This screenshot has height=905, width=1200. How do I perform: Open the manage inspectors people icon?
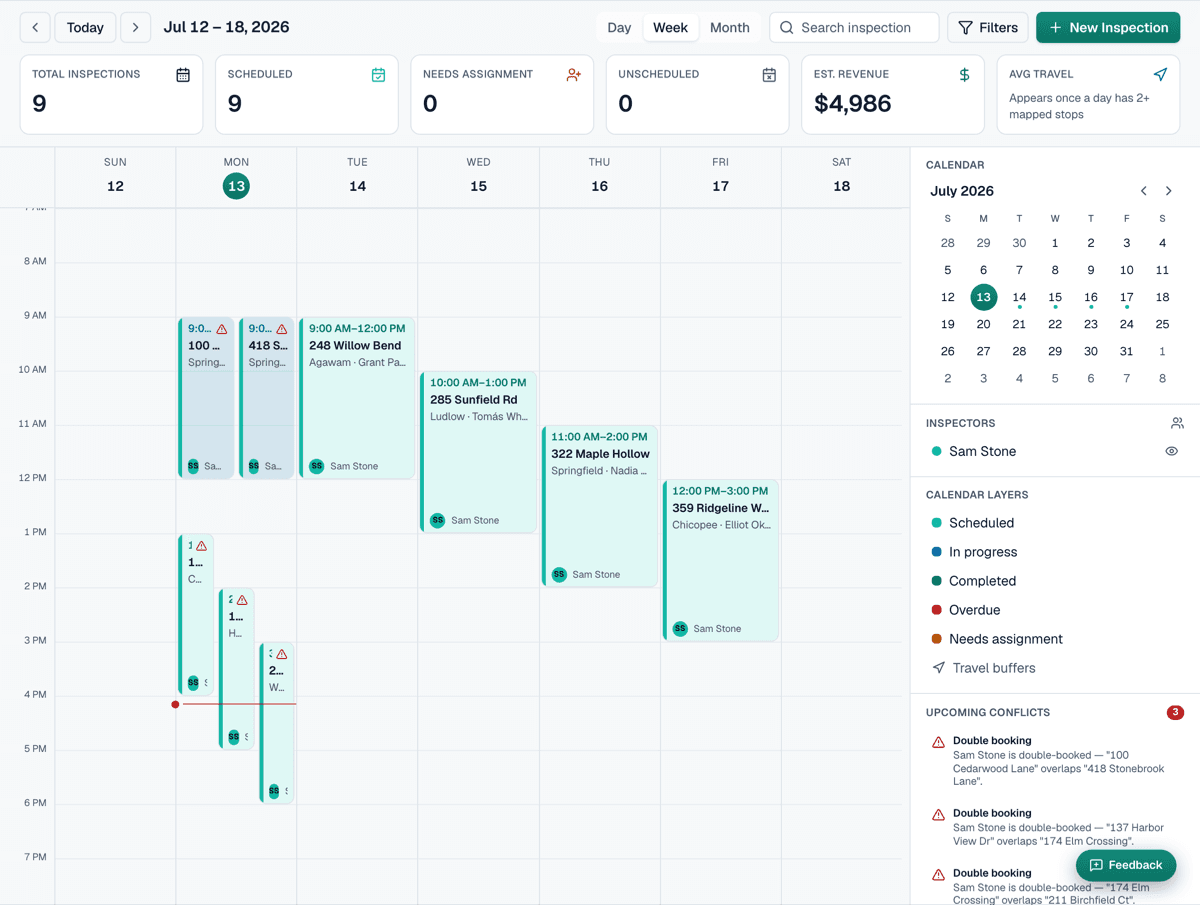tap(1177, 423)
